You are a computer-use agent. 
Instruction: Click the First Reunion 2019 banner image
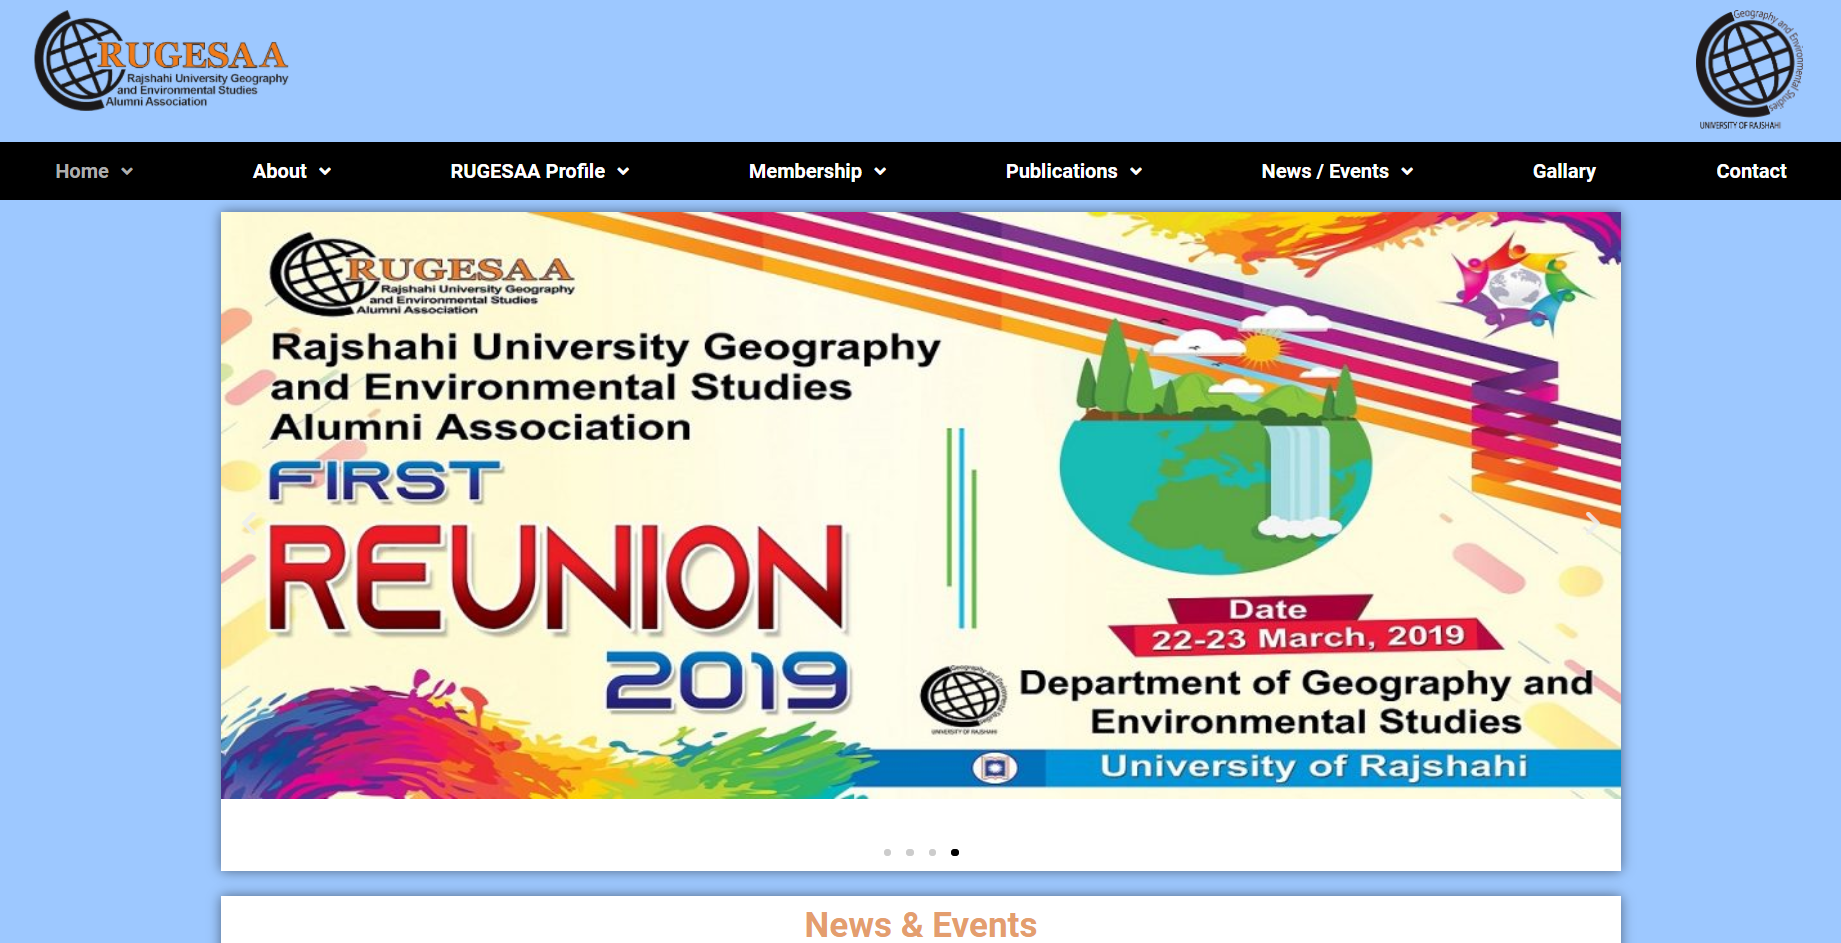tap(920, 505)
